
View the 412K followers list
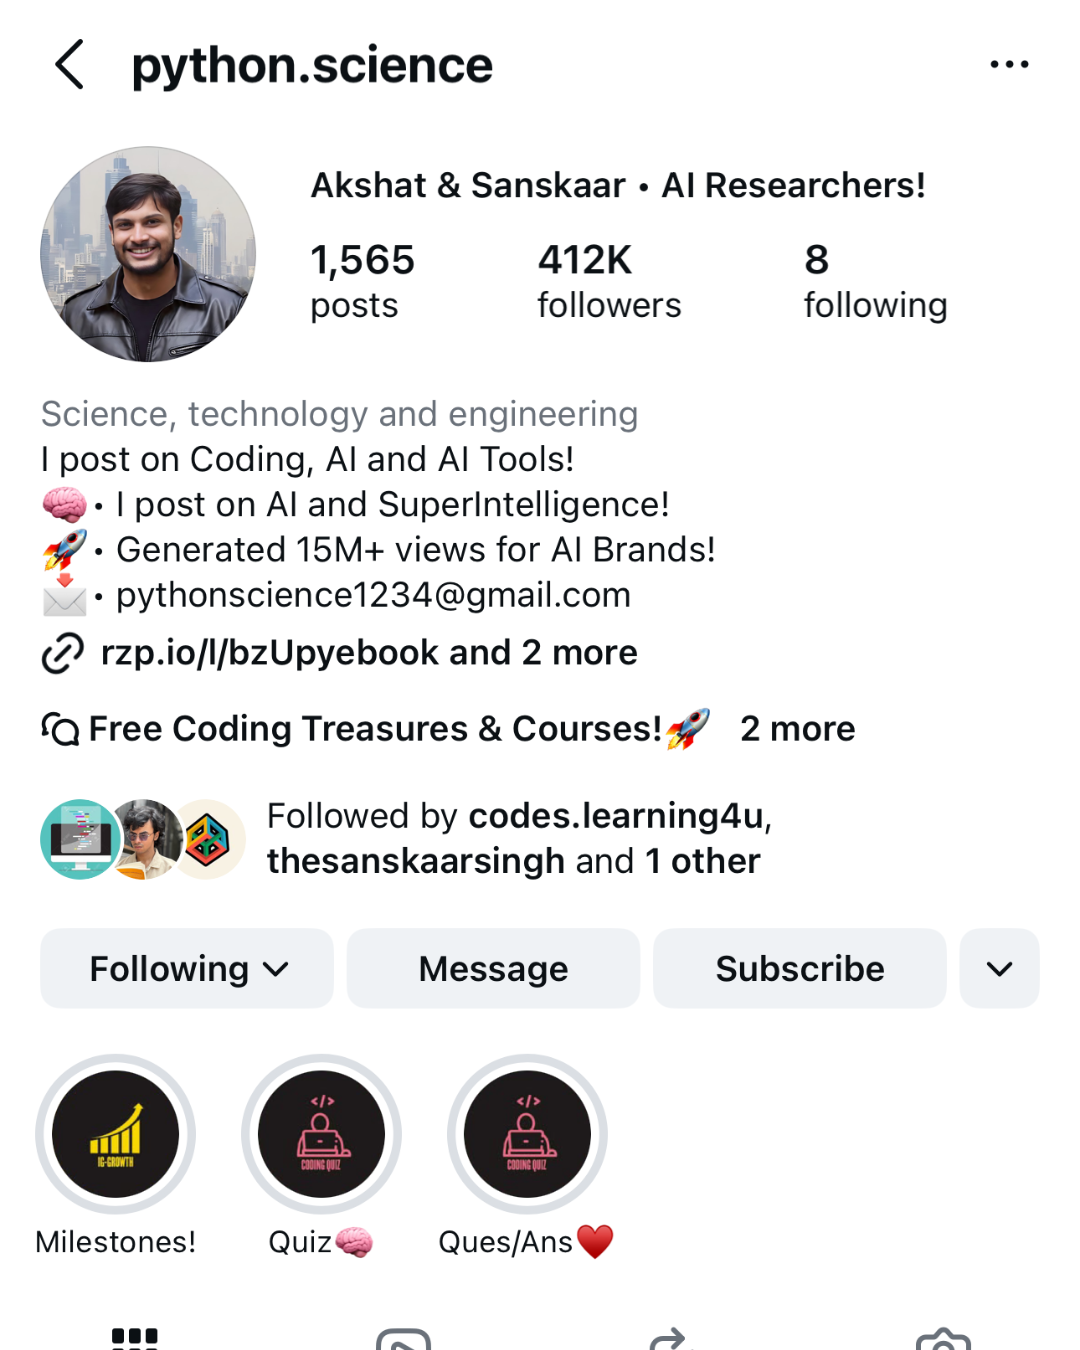(x=608, y=281)
